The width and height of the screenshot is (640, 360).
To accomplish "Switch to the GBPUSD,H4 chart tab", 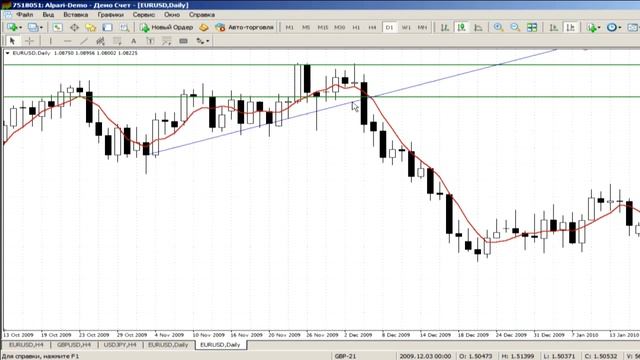I will 74,345.
